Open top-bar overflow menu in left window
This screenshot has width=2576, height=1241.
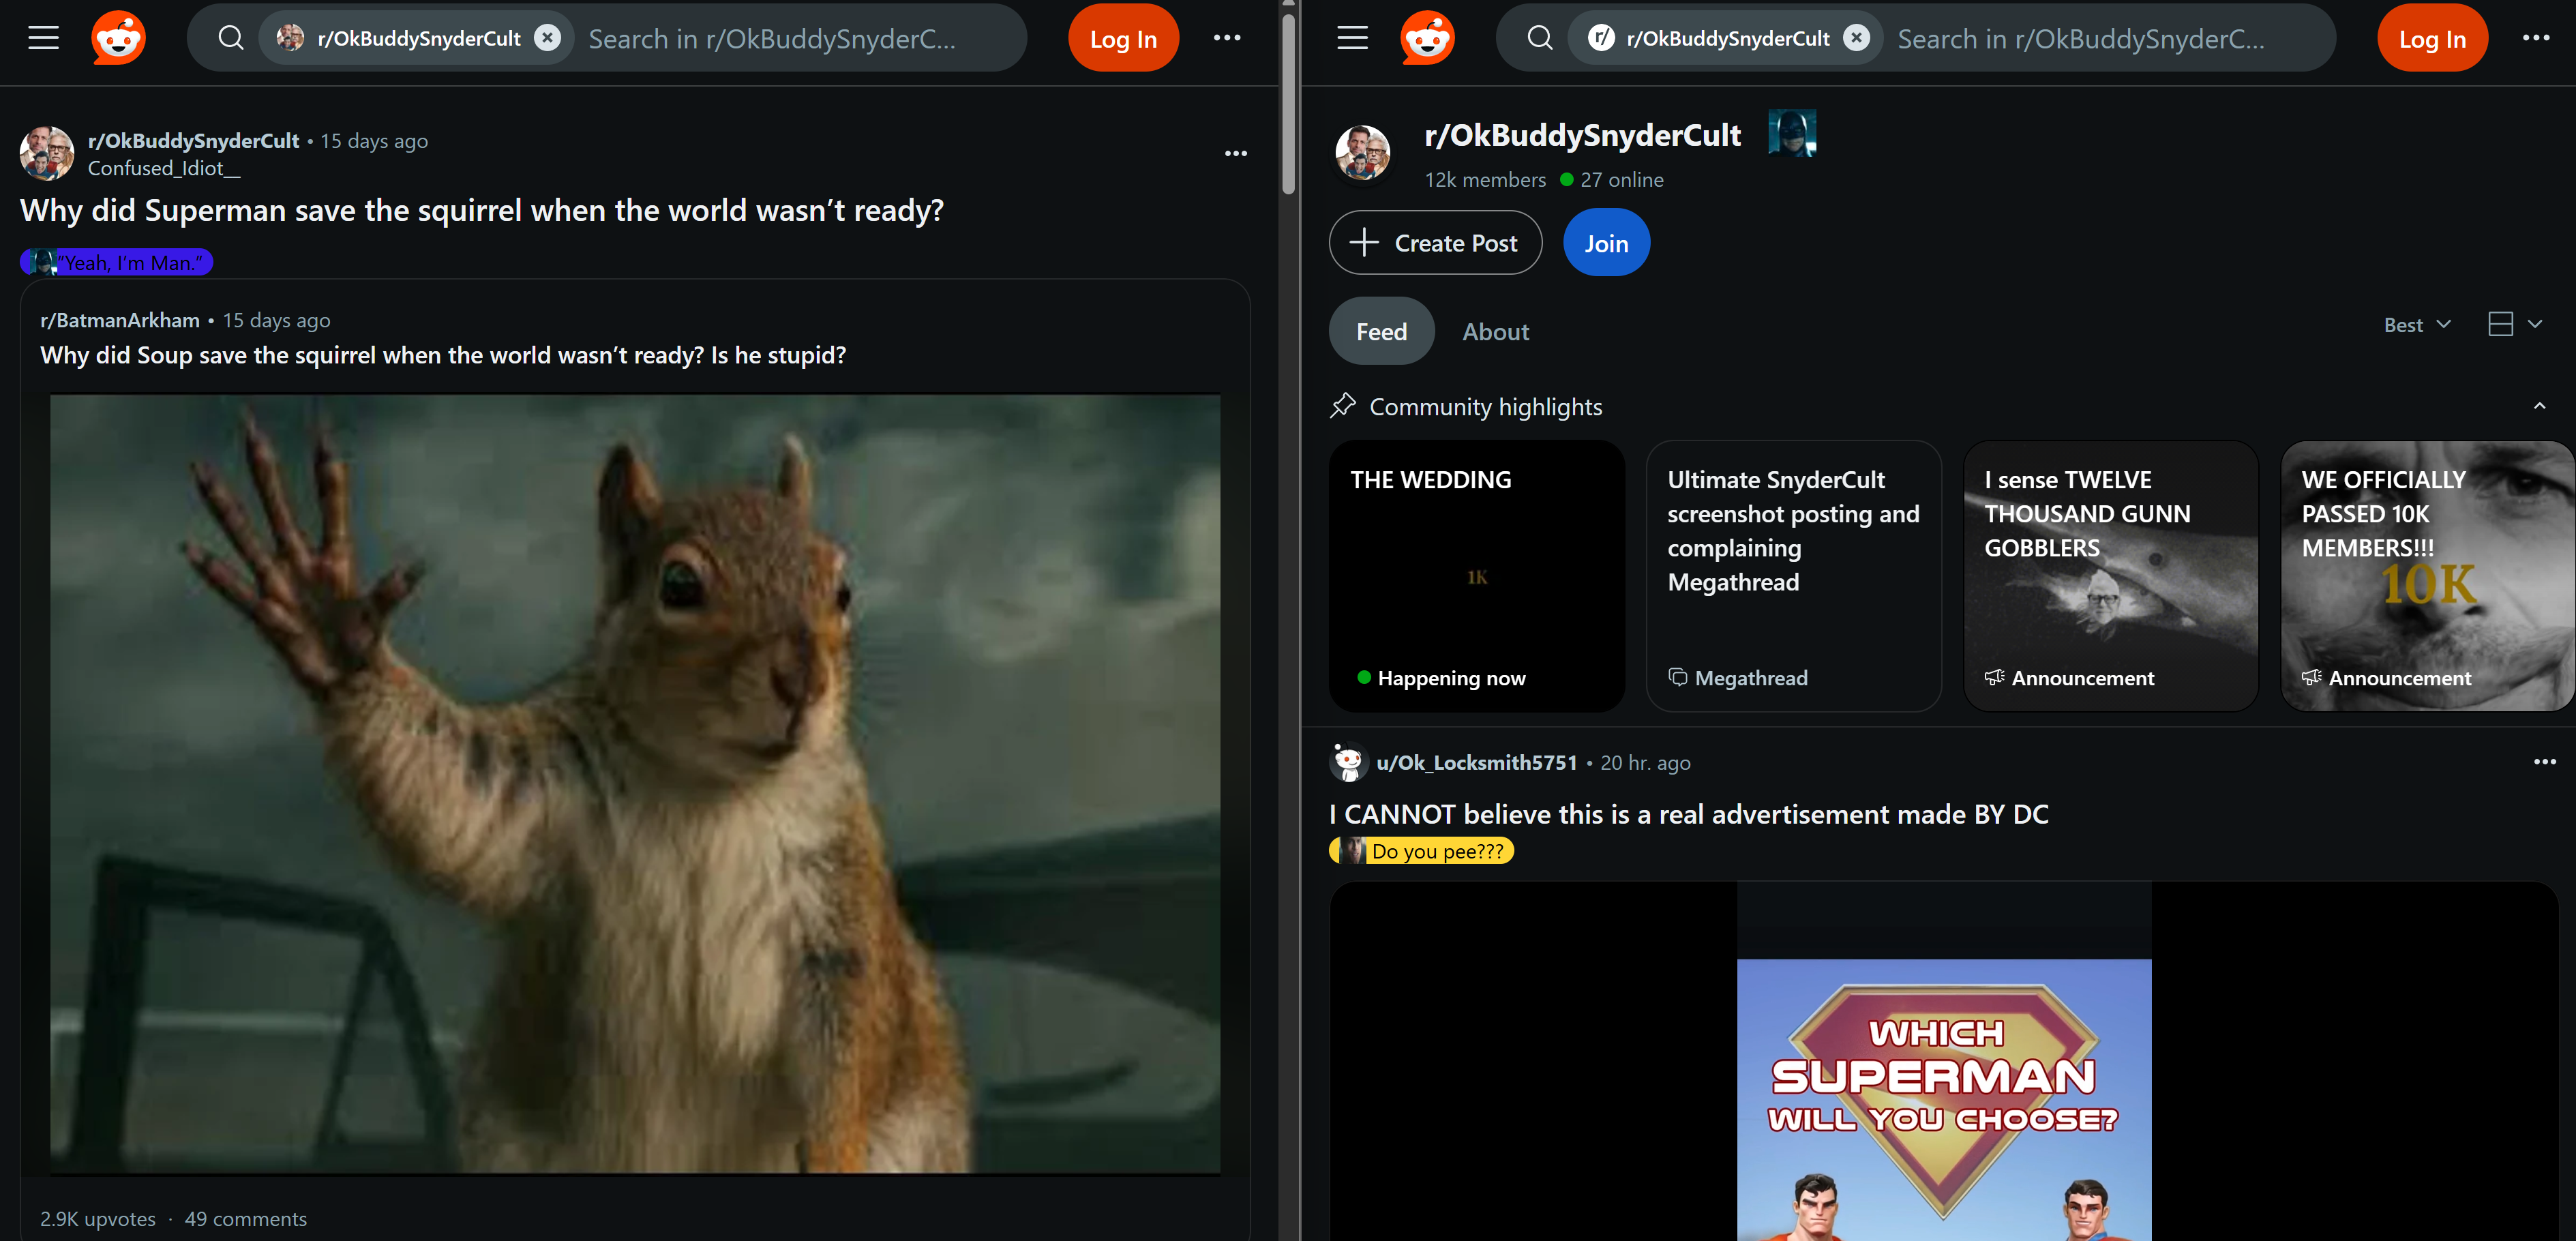(1227, 38)
